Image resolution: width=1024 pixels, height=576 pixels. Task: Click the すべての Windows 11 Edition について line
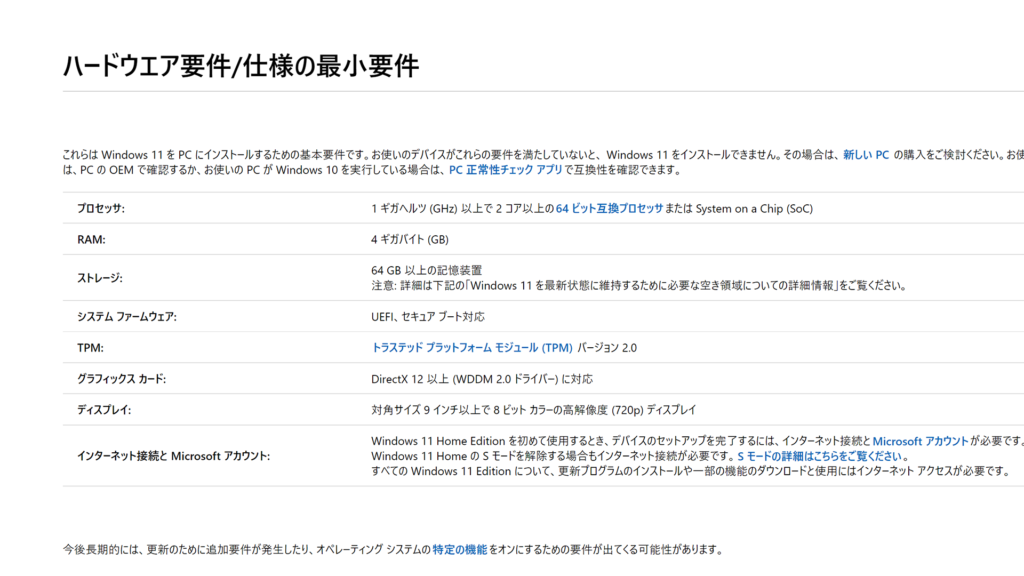tap(691, 471)
